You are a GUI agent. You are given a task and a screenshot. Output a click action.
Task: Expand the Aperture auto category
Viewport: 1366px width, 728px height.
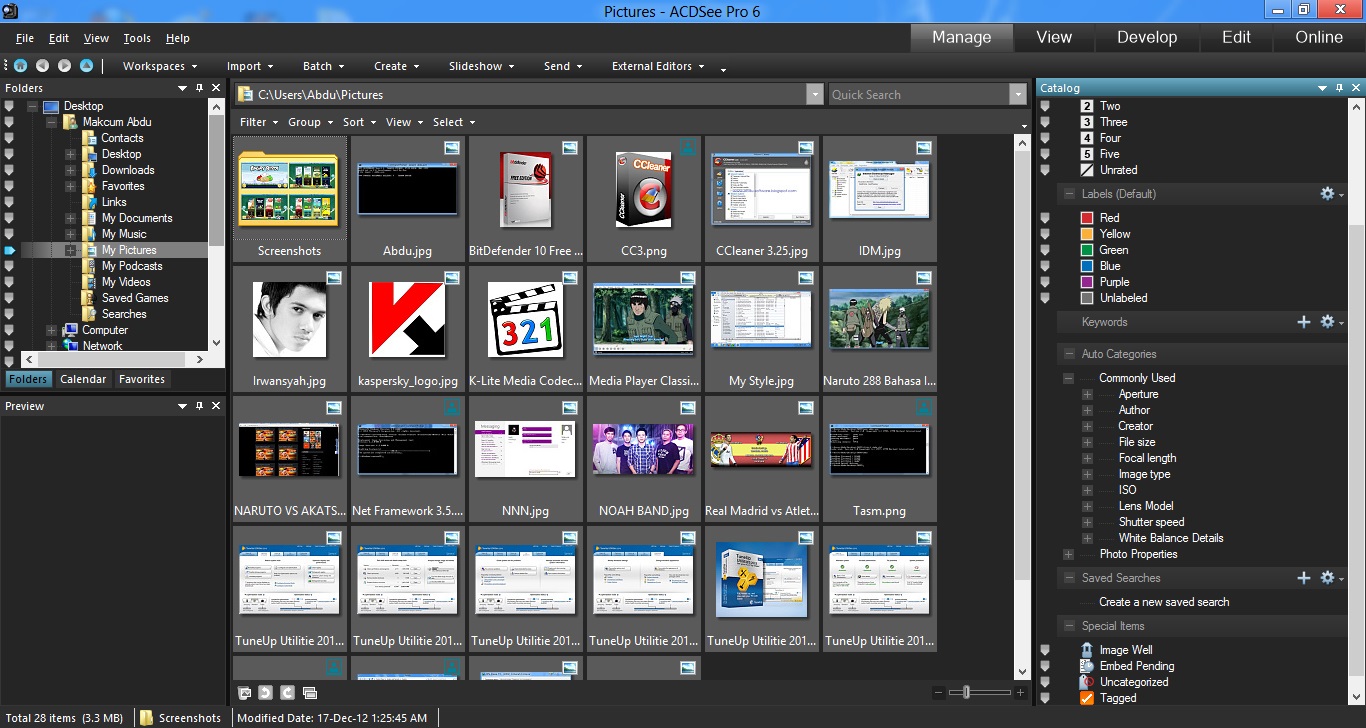pos(1087,394)
